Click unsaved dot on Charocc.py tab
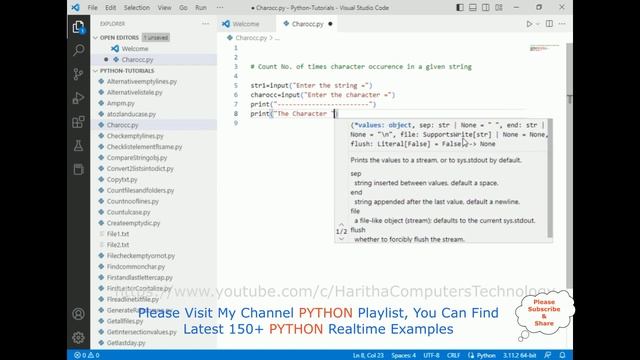Image resolution: width=640 pixels, height=360 pixels. pyautogui.click(x=330, y=24)
